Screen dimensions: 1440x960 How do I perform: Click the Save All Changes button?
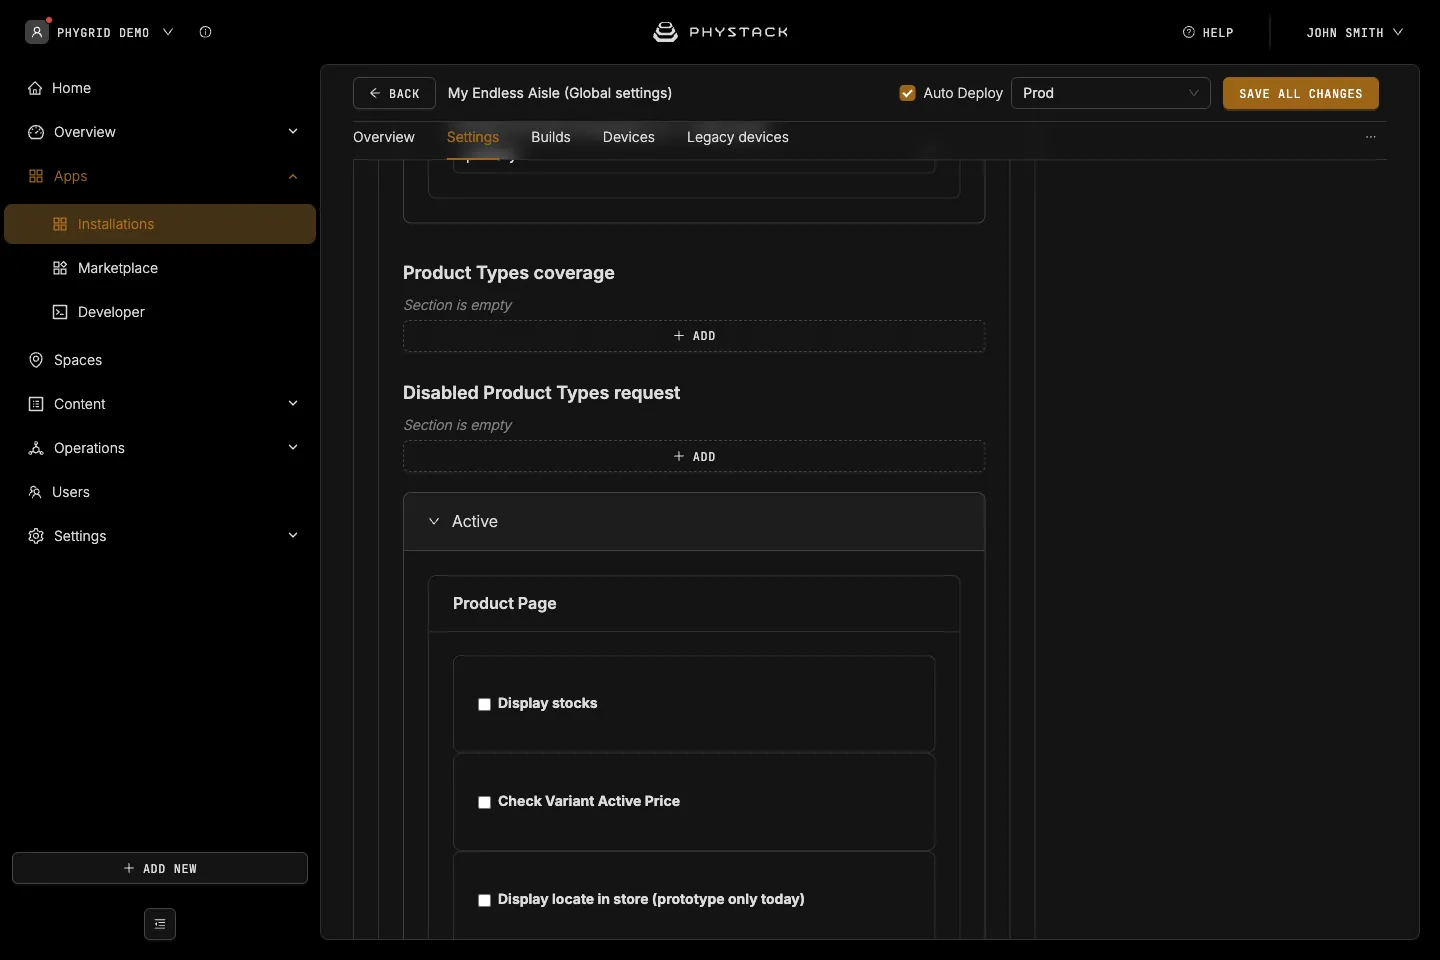click(1301, 93)
